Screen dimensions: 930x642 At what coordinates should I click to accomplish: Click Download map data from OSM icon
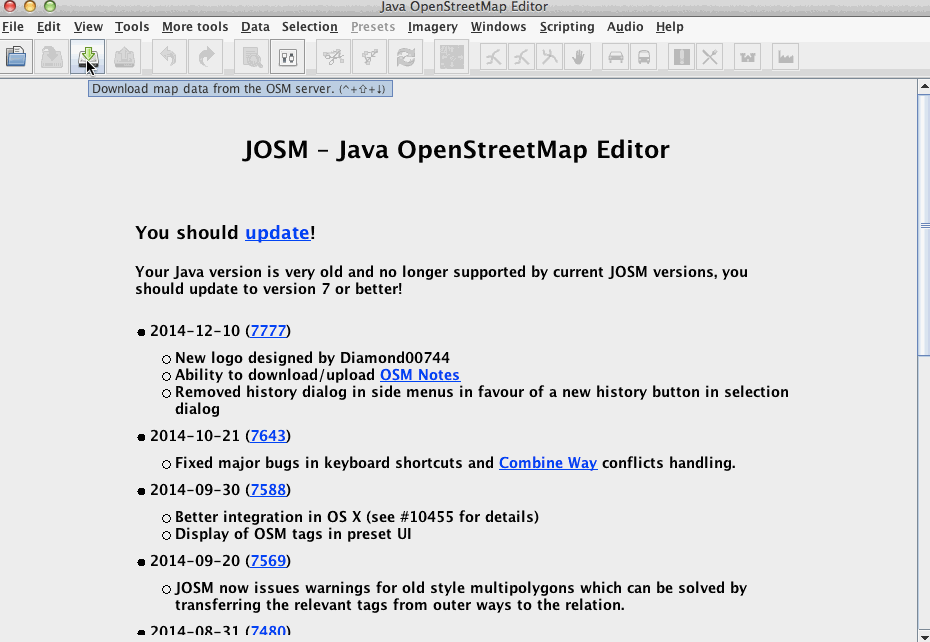pos(88,57)
